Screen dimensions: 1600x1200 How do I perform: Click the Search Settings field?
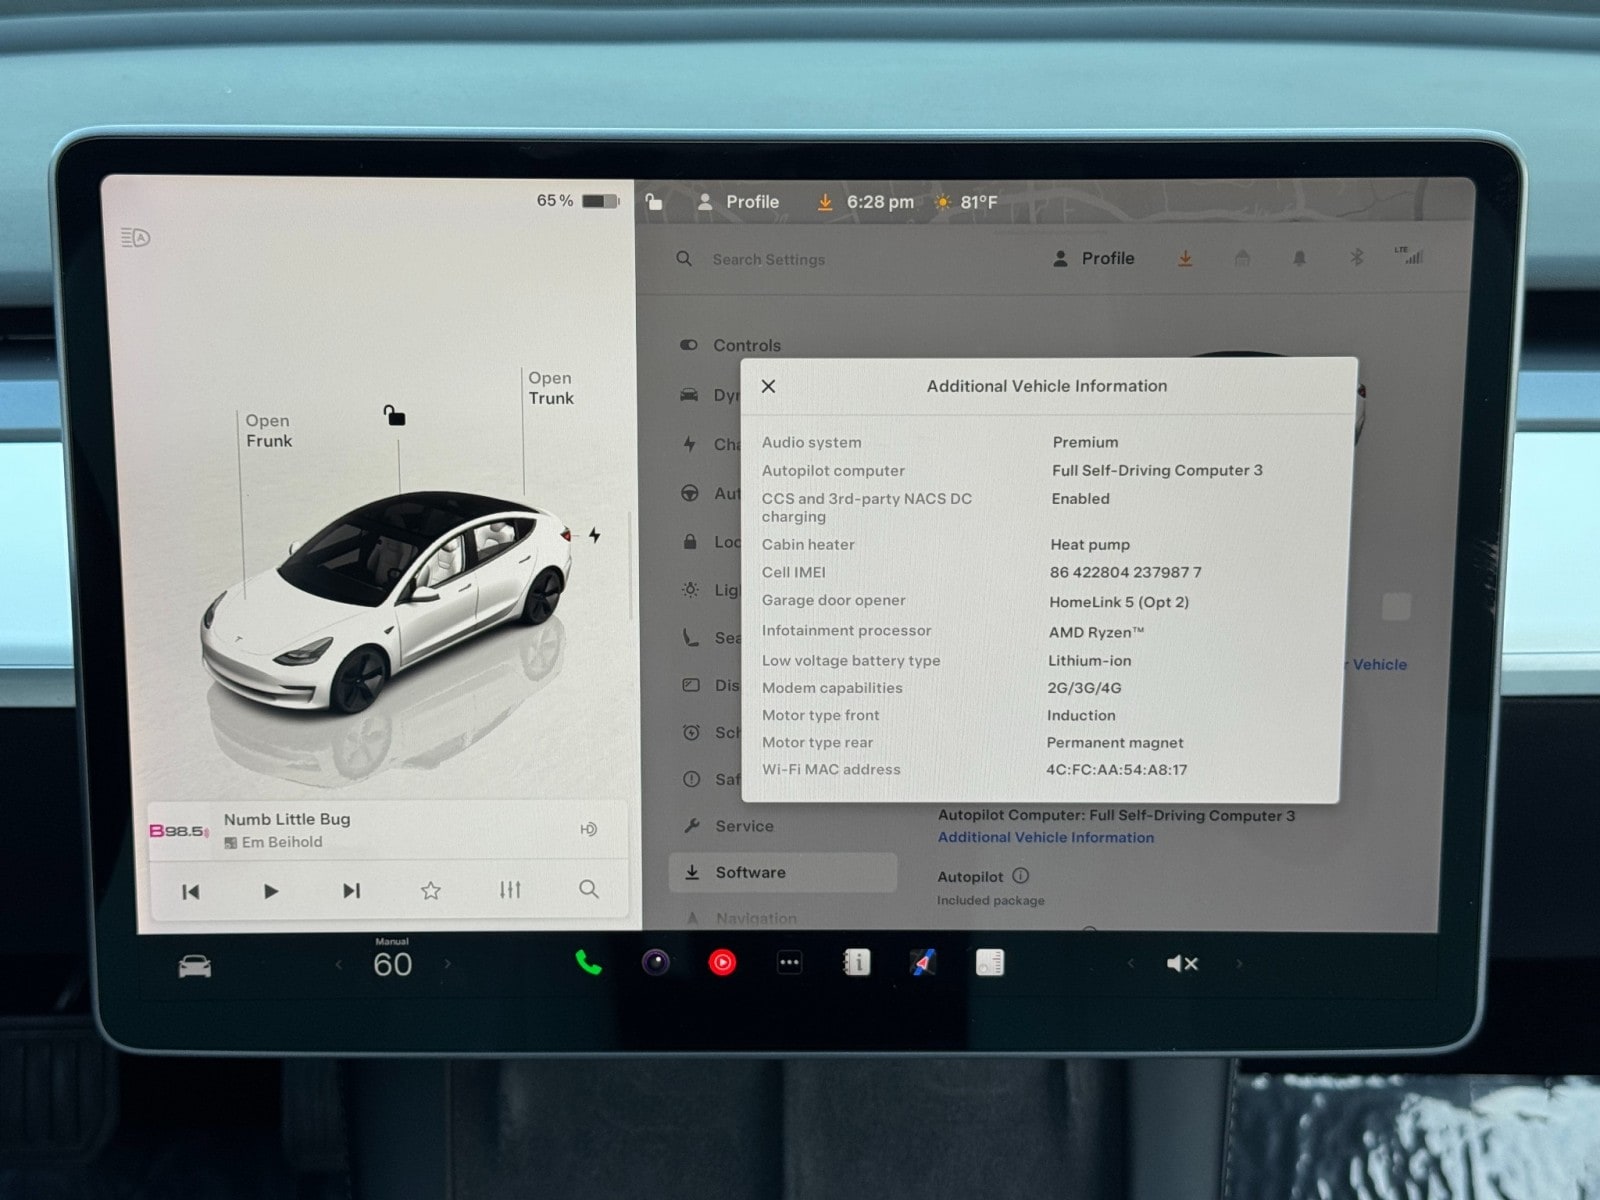768,260
